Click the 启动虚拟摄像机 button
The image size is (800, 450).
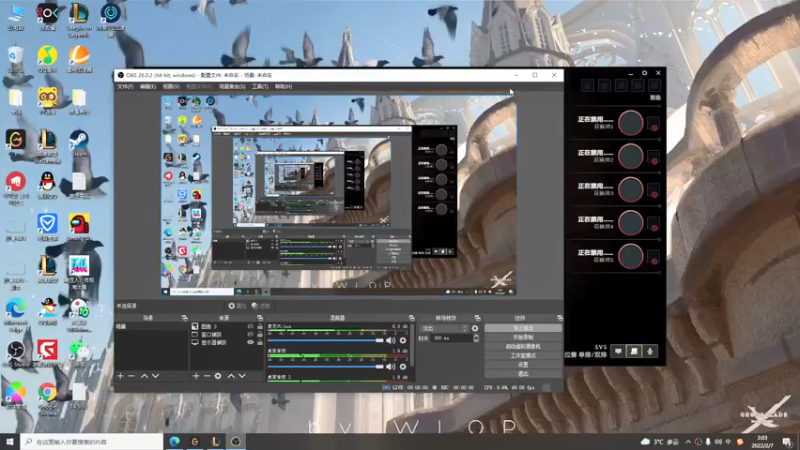523,346
